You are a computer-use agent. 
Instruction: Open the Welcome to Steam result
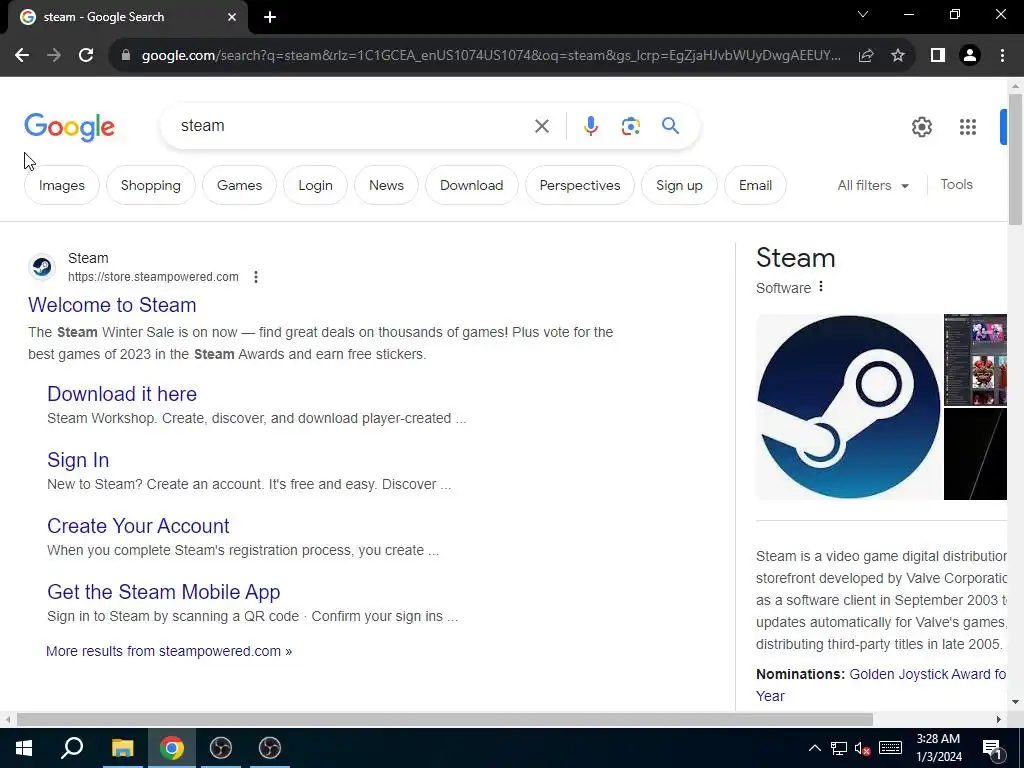pyautogui.click(x=112, y=305)
